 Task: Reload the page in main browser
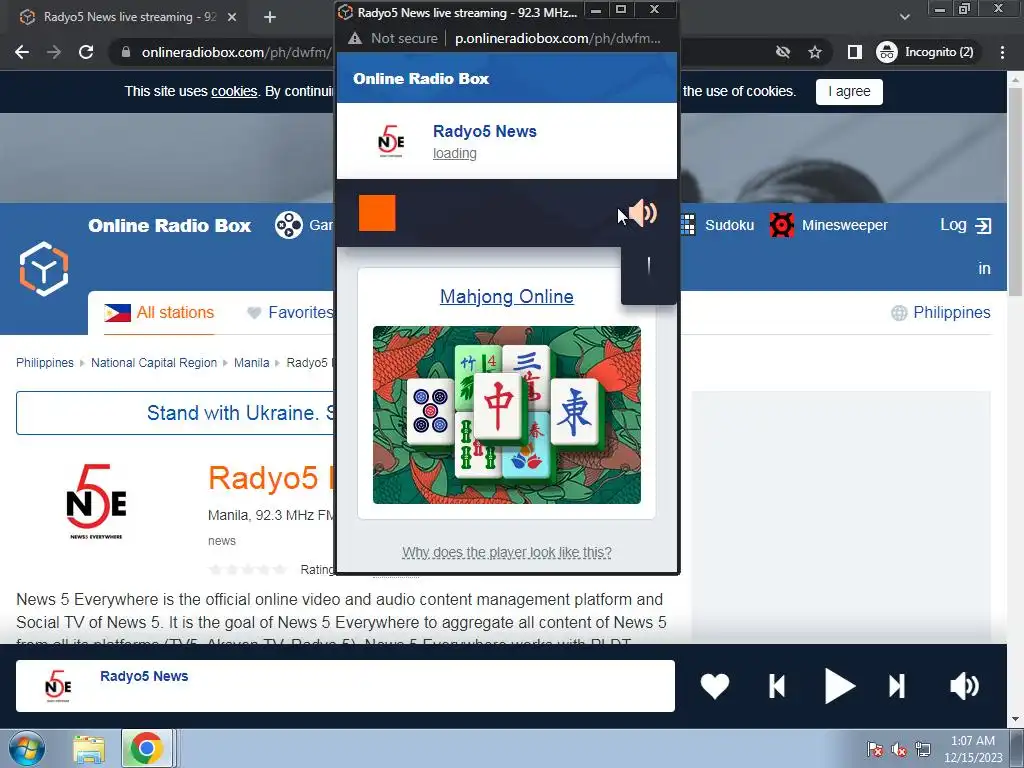(86, 52)
